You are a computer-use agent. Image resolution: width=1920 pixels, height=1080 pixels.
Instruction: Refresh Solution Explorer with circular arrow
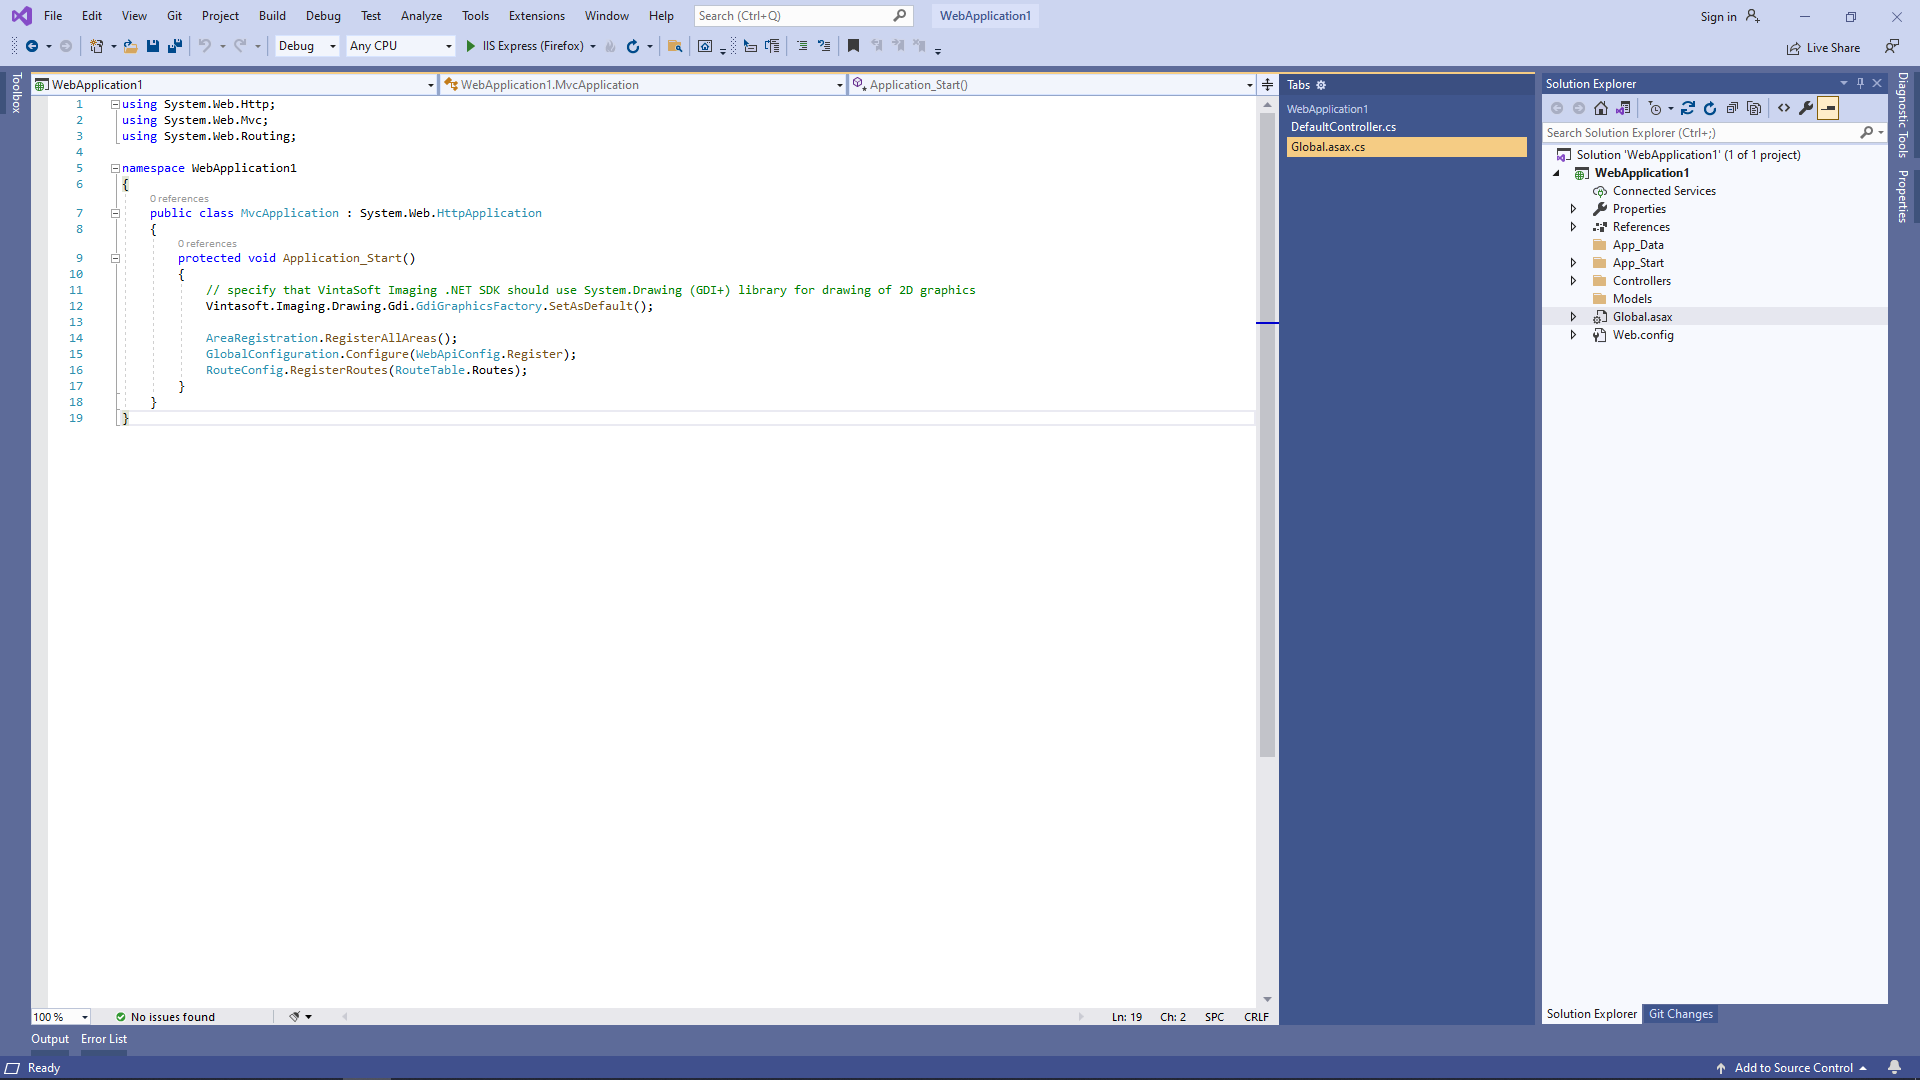click(x=1710, y=108)
